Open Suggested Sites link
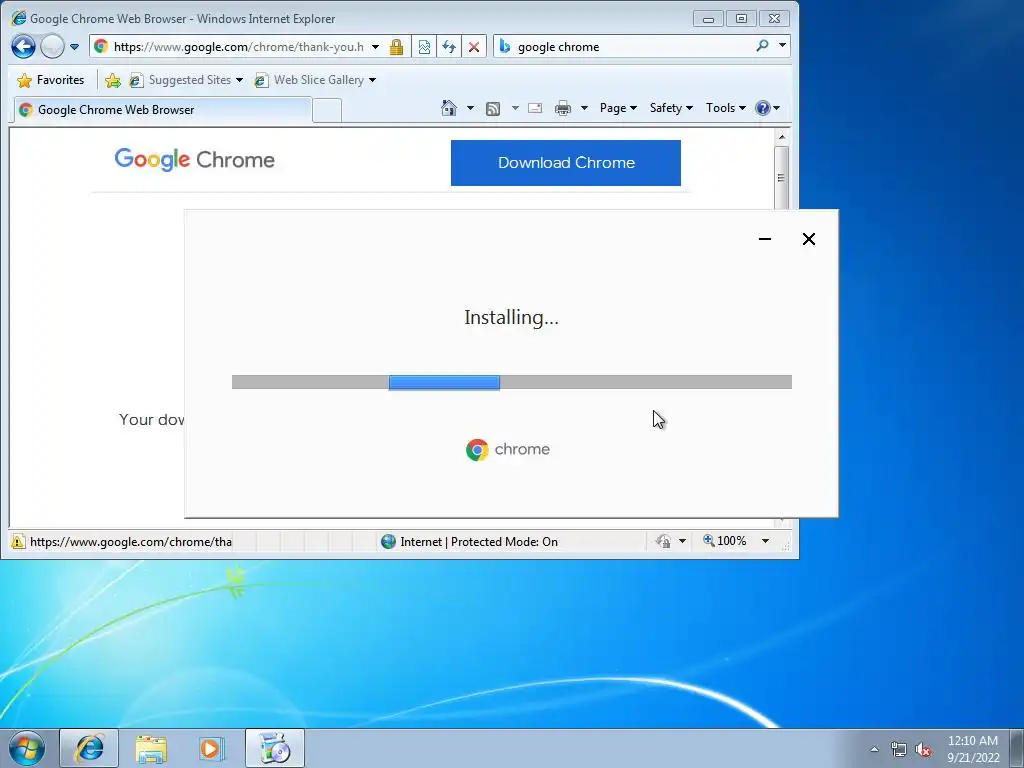1024x768 pixels. [x=185, y=80]
